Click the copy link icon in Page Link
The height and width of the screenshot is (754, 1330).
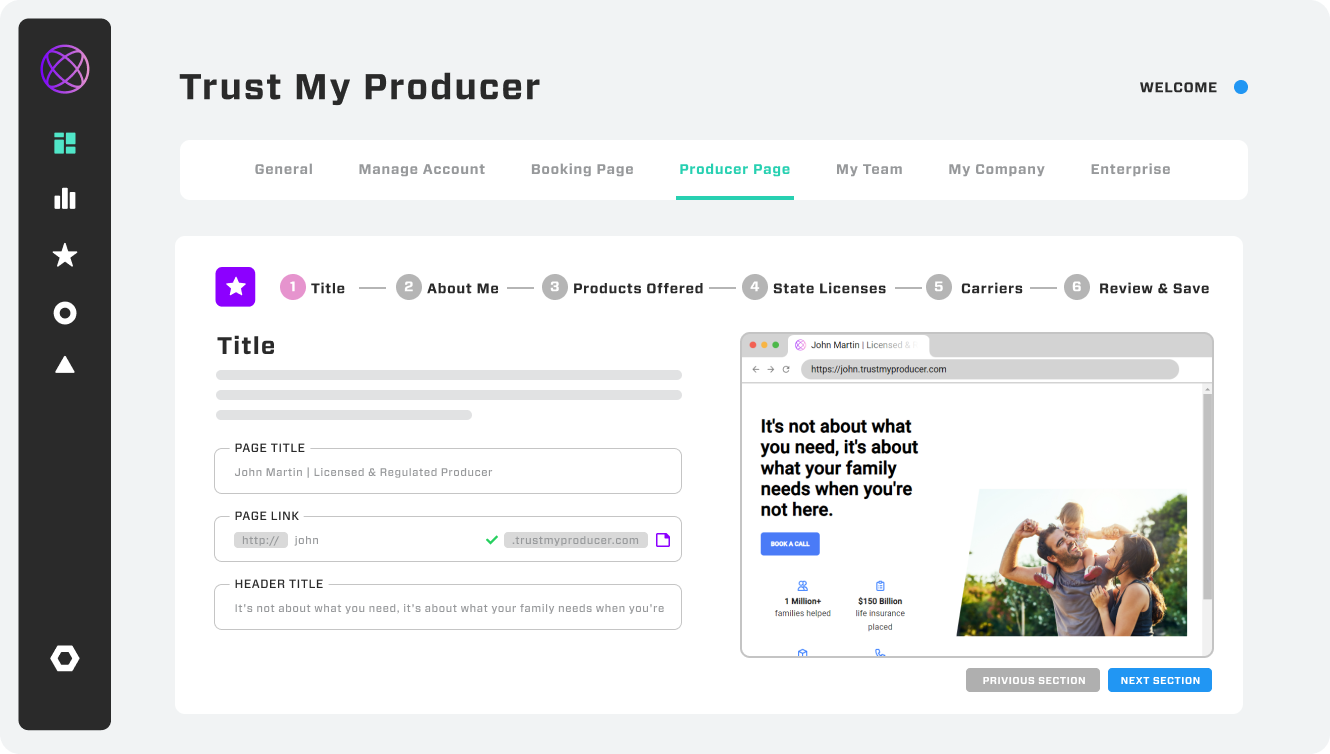pyautogui.click(x=663, y=540)
